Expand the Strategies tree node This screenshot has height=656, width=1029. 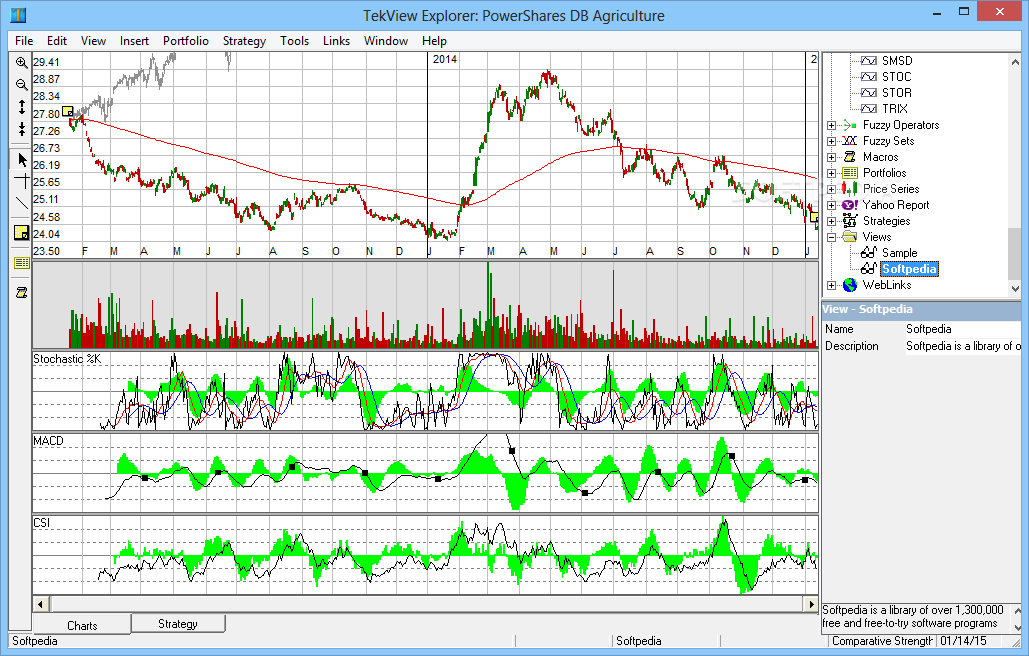tap(831, 221)
